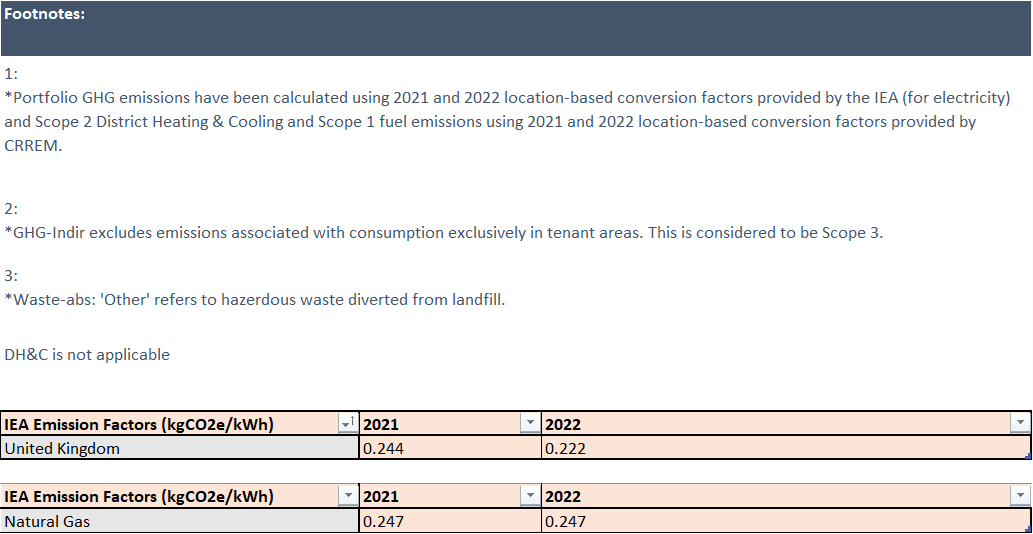
Task: Open the 2021 filter arrow in United Kingdom table
Action: point(530,424)
